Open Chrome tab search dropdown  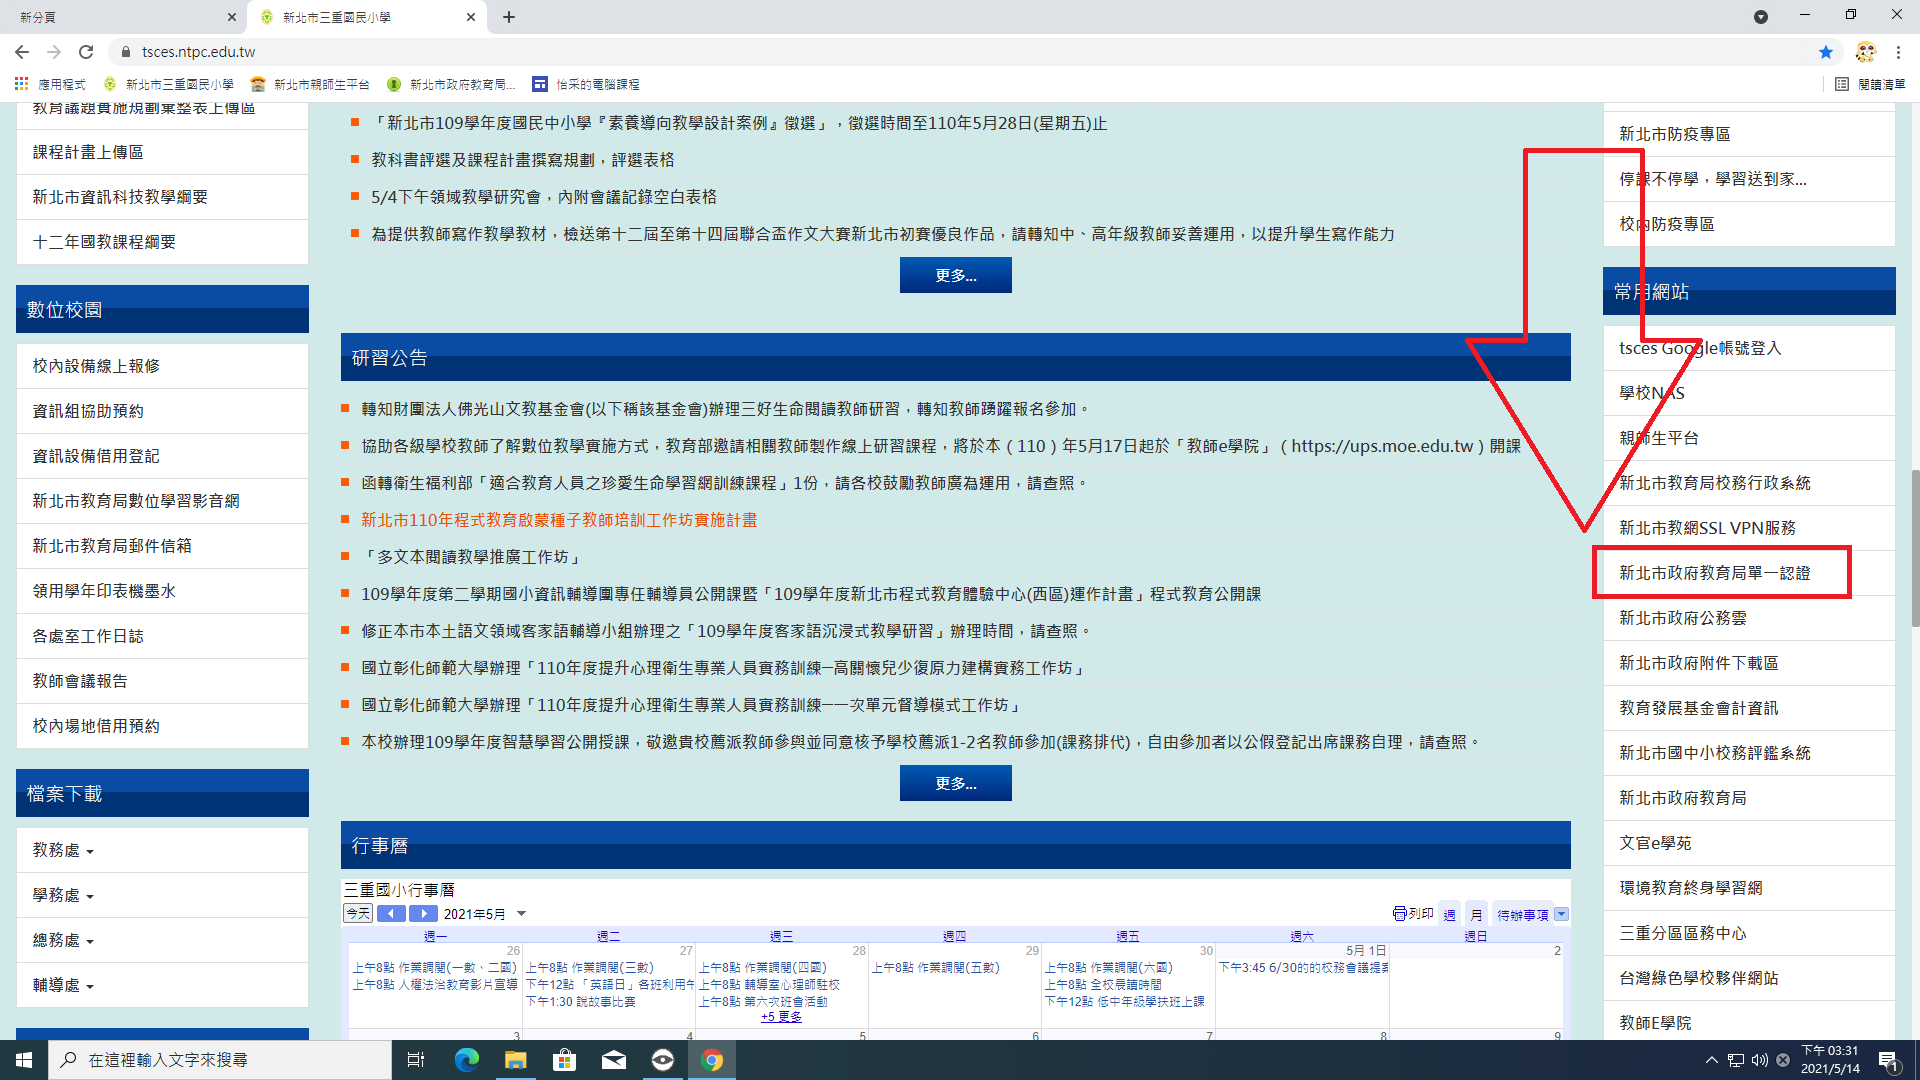1760,17
